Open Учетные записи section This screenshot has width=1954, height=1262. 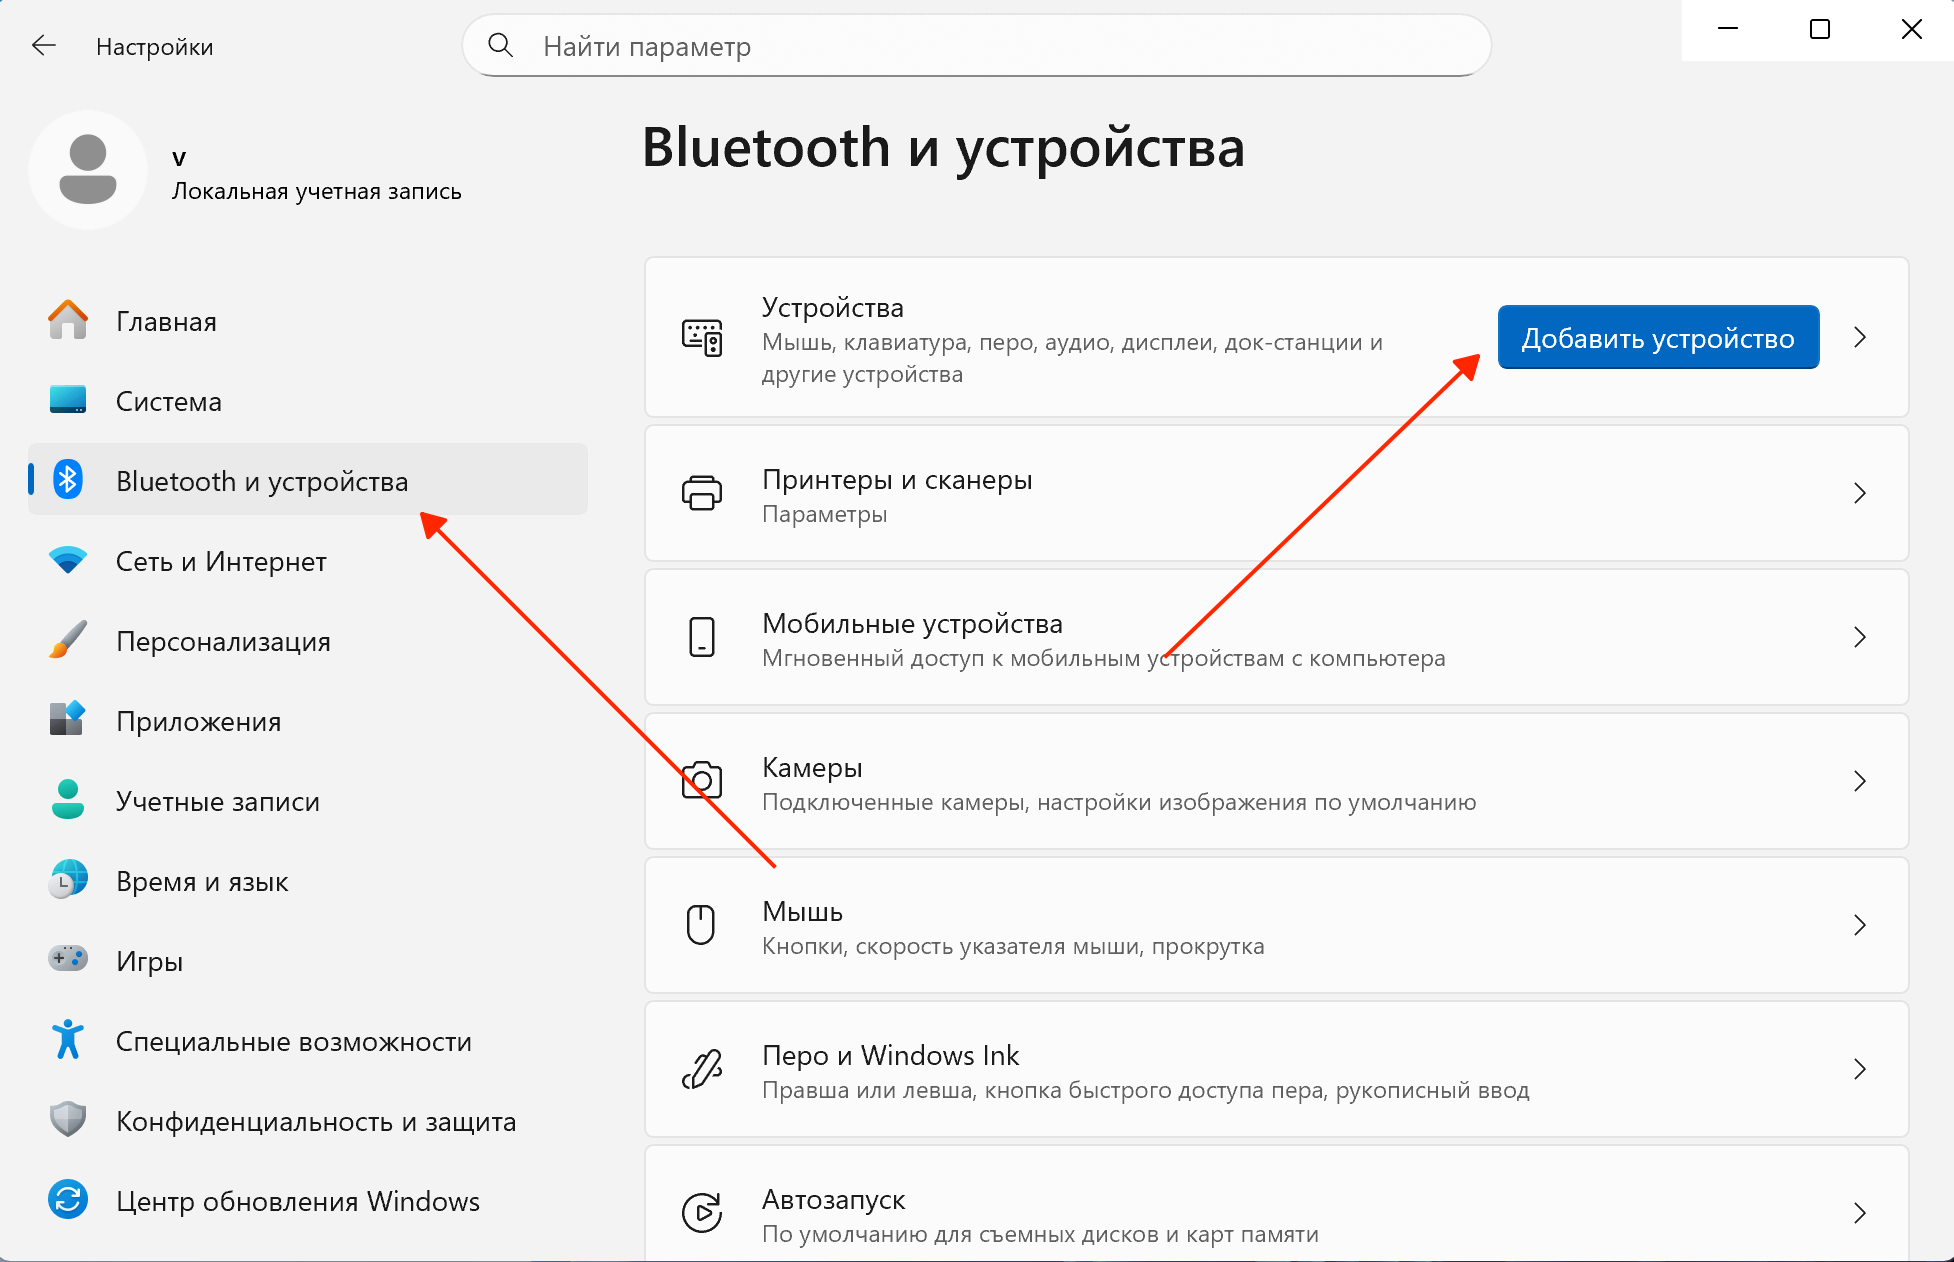(308, 801)
